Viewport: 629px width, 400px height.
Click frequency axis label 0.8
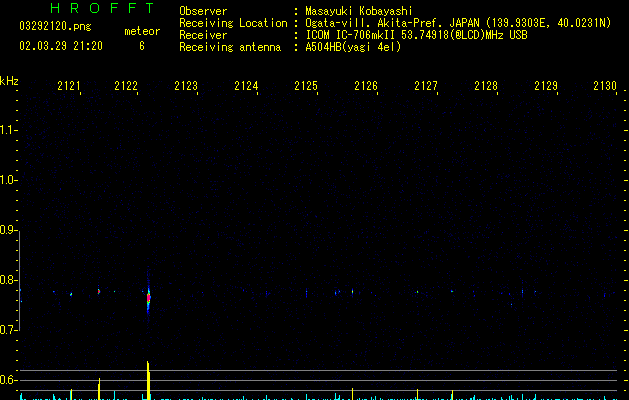click(x=8, y=280)
